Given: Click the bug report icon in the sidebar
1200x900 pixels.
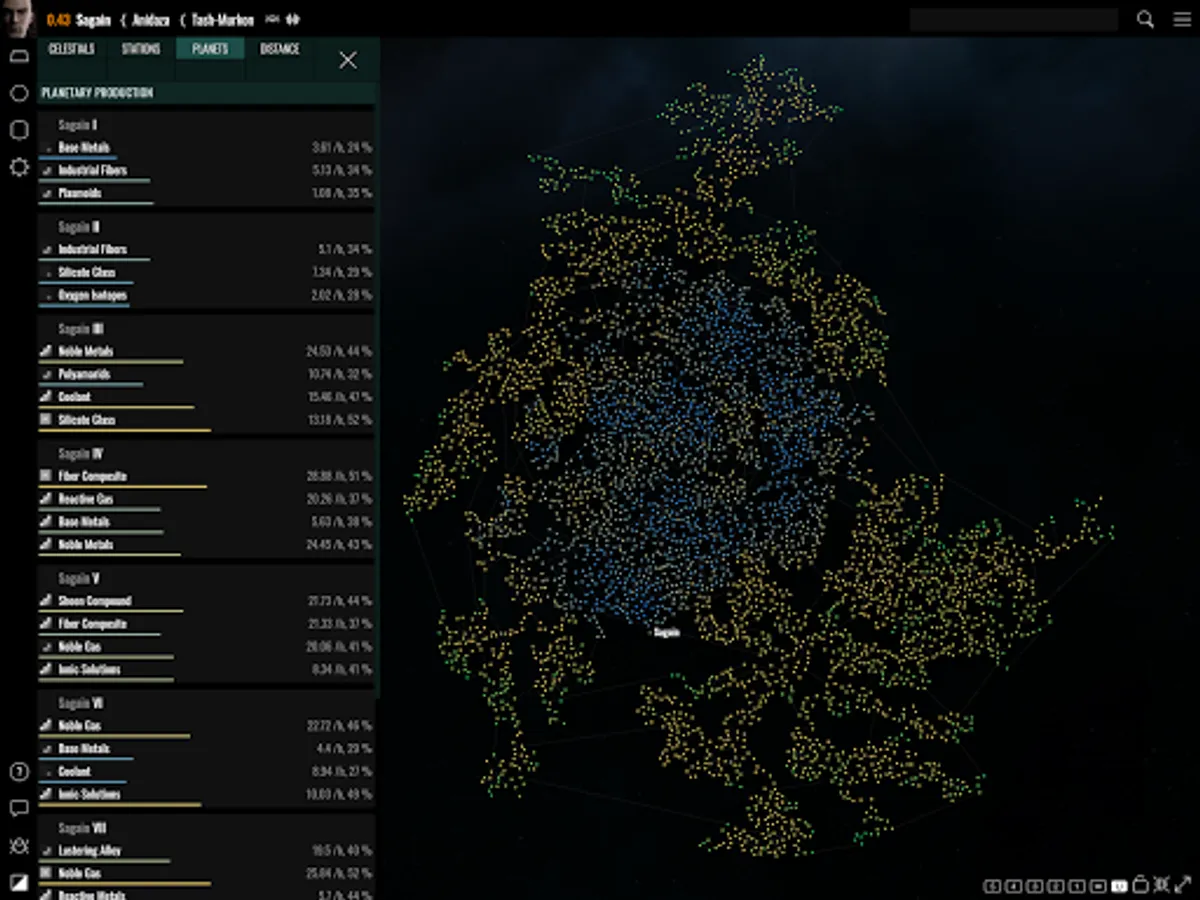Looking at the screenshot, I should coord(18,845).
